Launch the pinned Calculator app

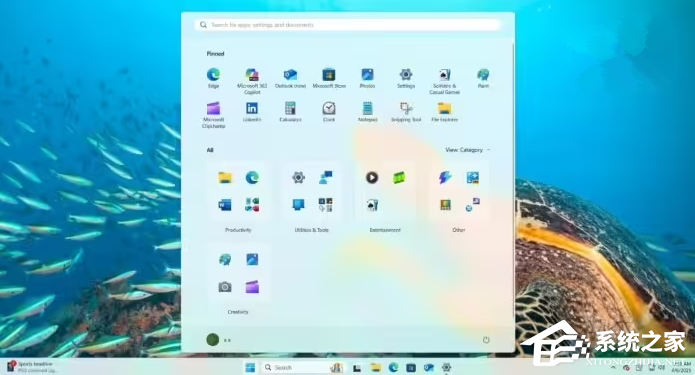[290, 112]
